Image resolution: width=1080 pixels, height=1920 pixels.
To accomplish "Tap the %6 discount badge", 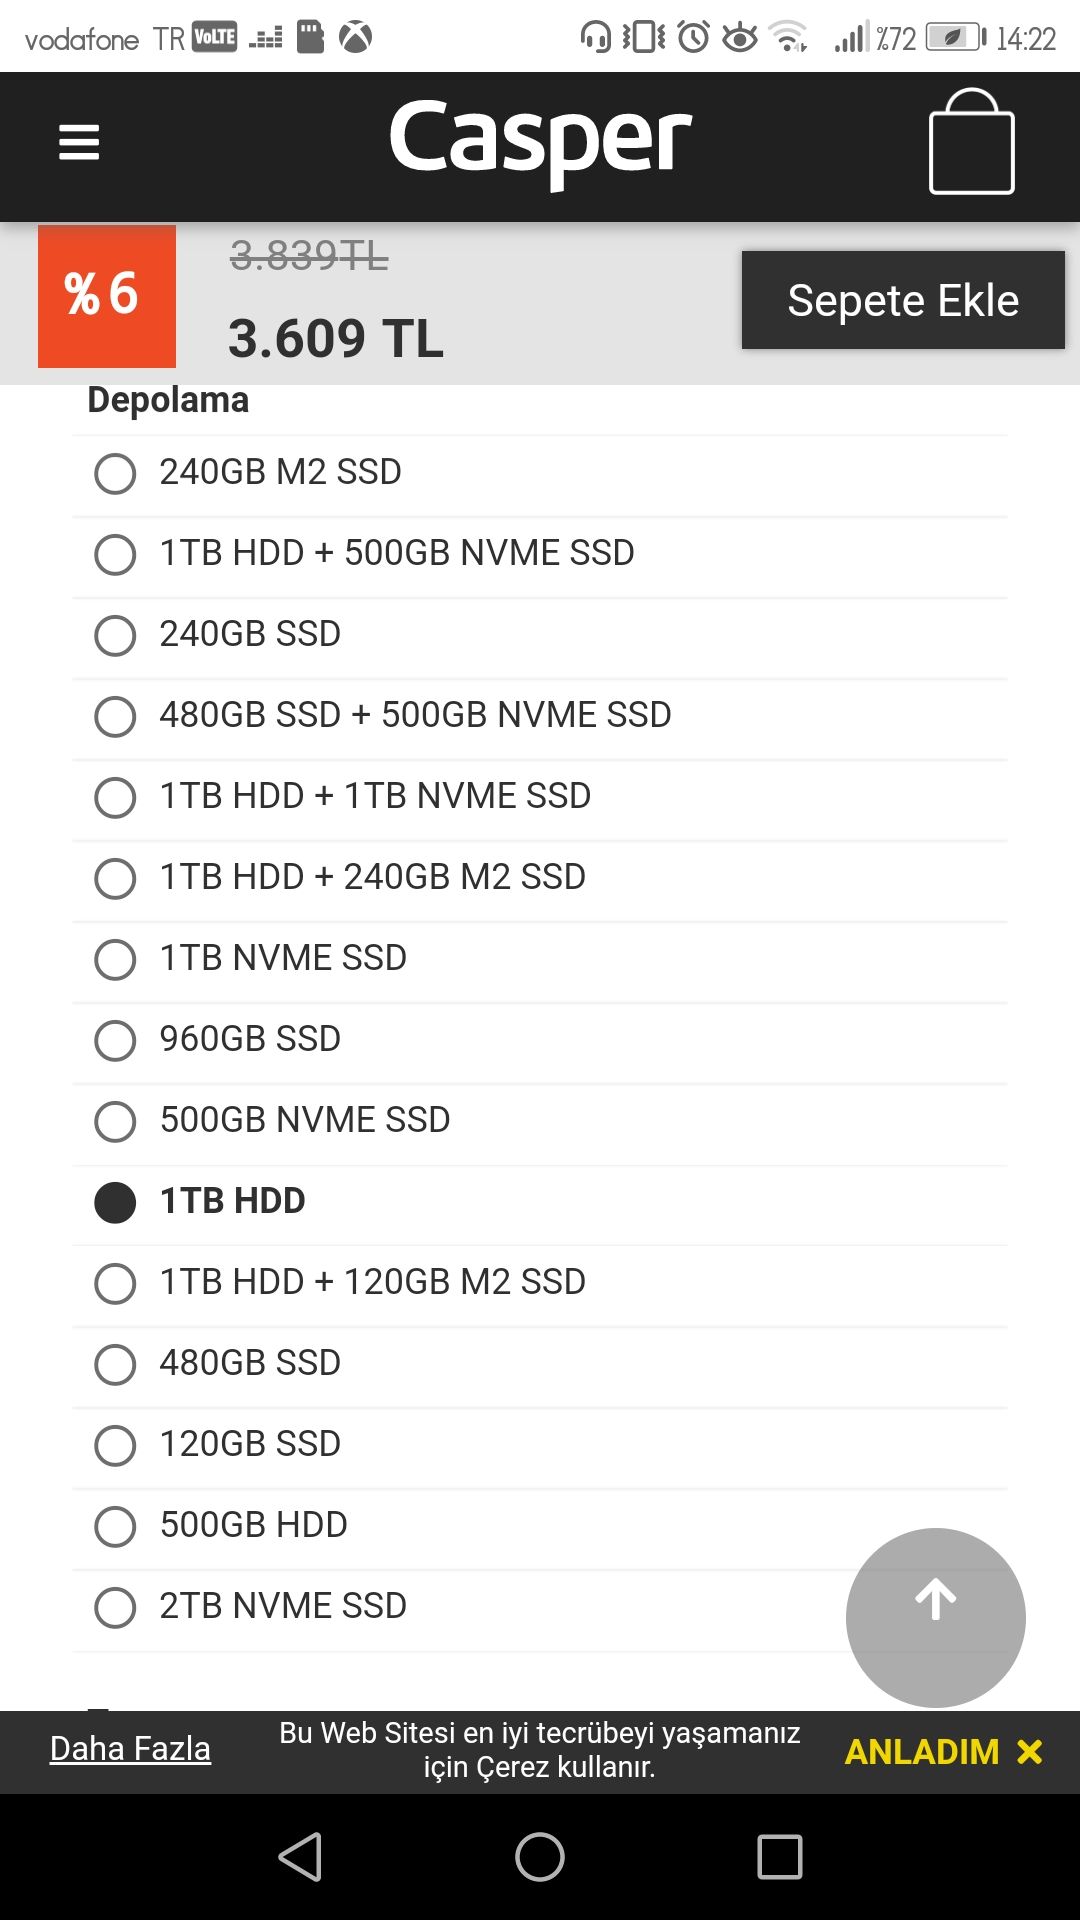I will click(107, 296).
